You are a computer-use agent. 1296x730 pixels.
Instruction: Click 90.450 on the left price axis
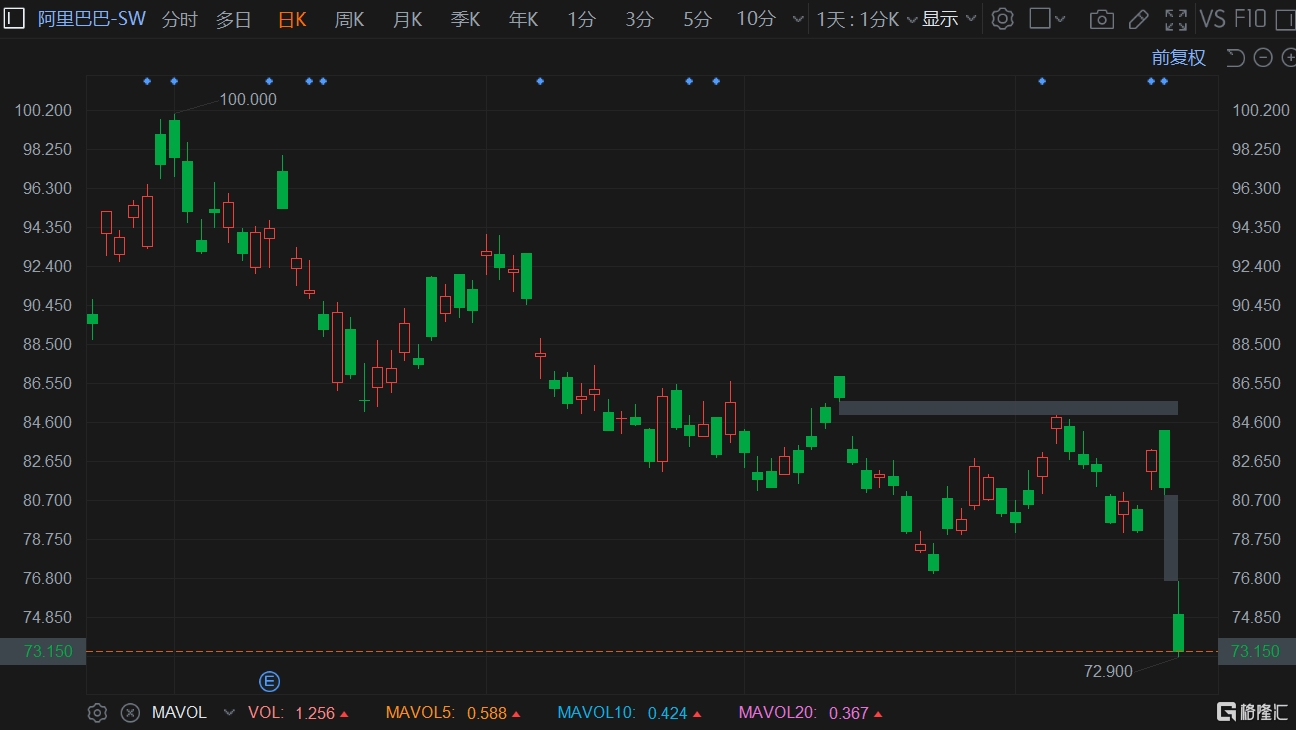pos(48,305)
